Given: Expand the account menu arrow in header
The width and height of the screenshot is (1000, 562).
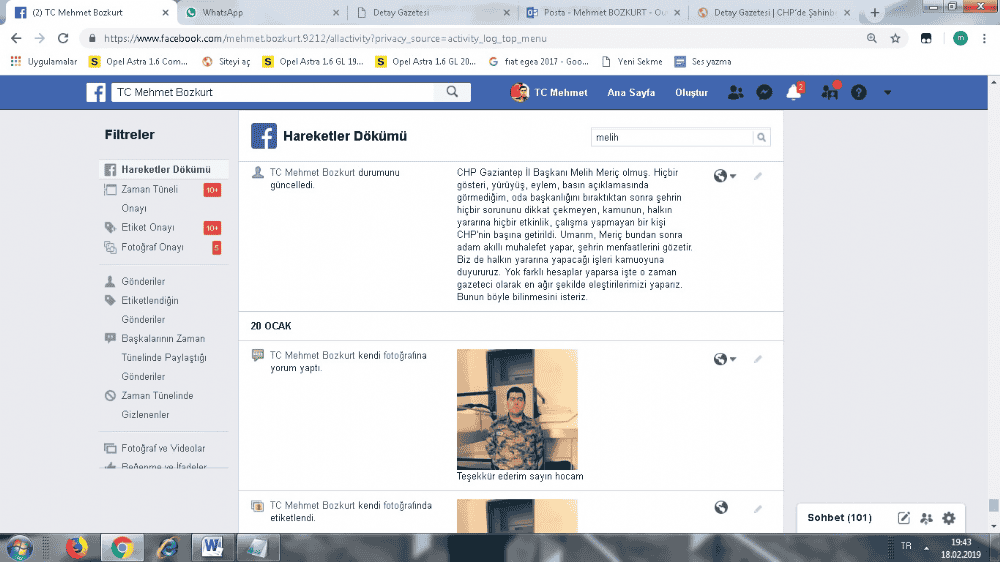Looking at the screenshot, I should pyautogui.click(x=887, y=92).
